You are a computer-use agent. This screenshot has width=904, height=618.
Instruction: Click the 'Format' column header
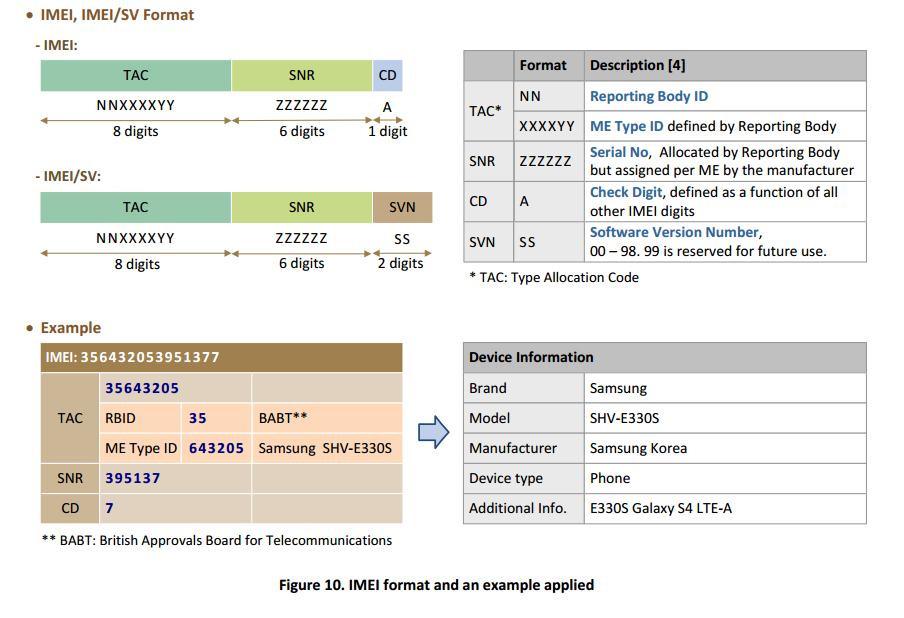point(549,66)
